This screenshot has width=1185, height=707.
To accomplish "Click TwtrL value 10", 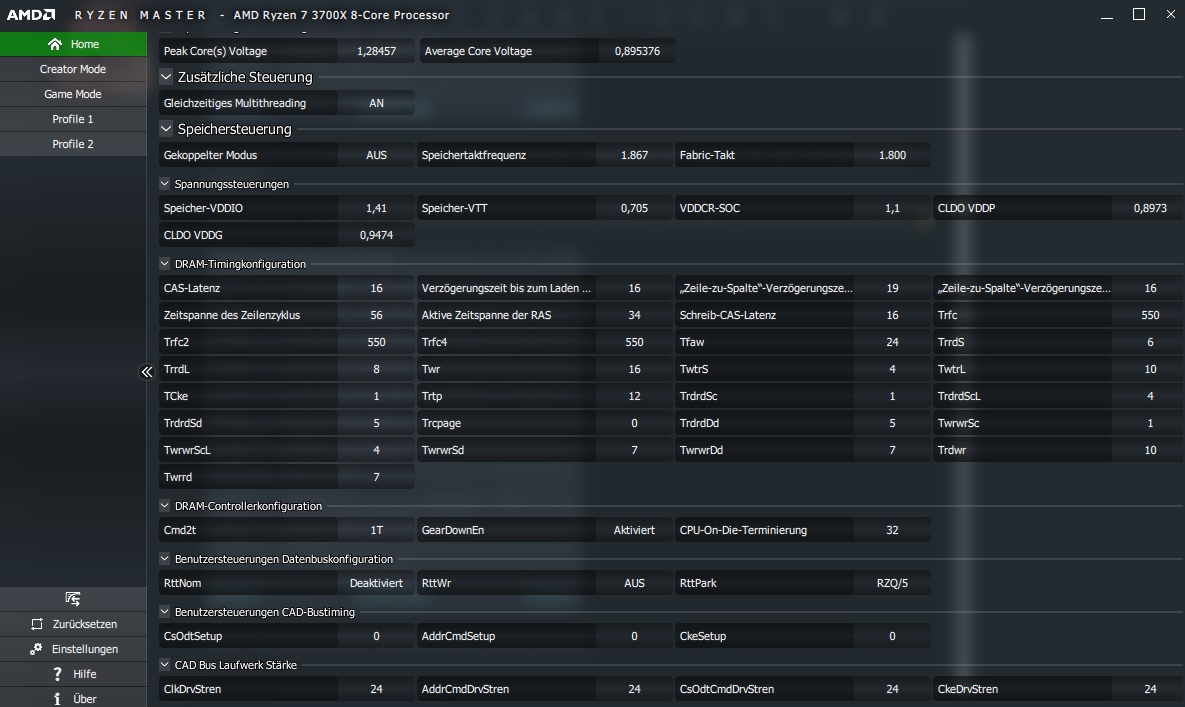I will tap(1150, 369).
